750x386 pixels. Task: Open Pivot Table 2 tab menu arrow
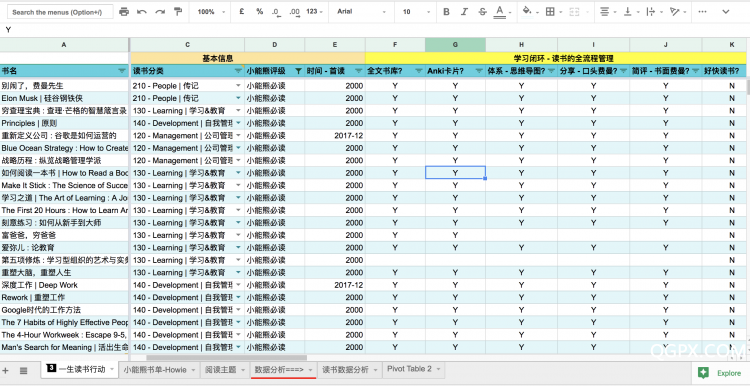coord(438,369)
